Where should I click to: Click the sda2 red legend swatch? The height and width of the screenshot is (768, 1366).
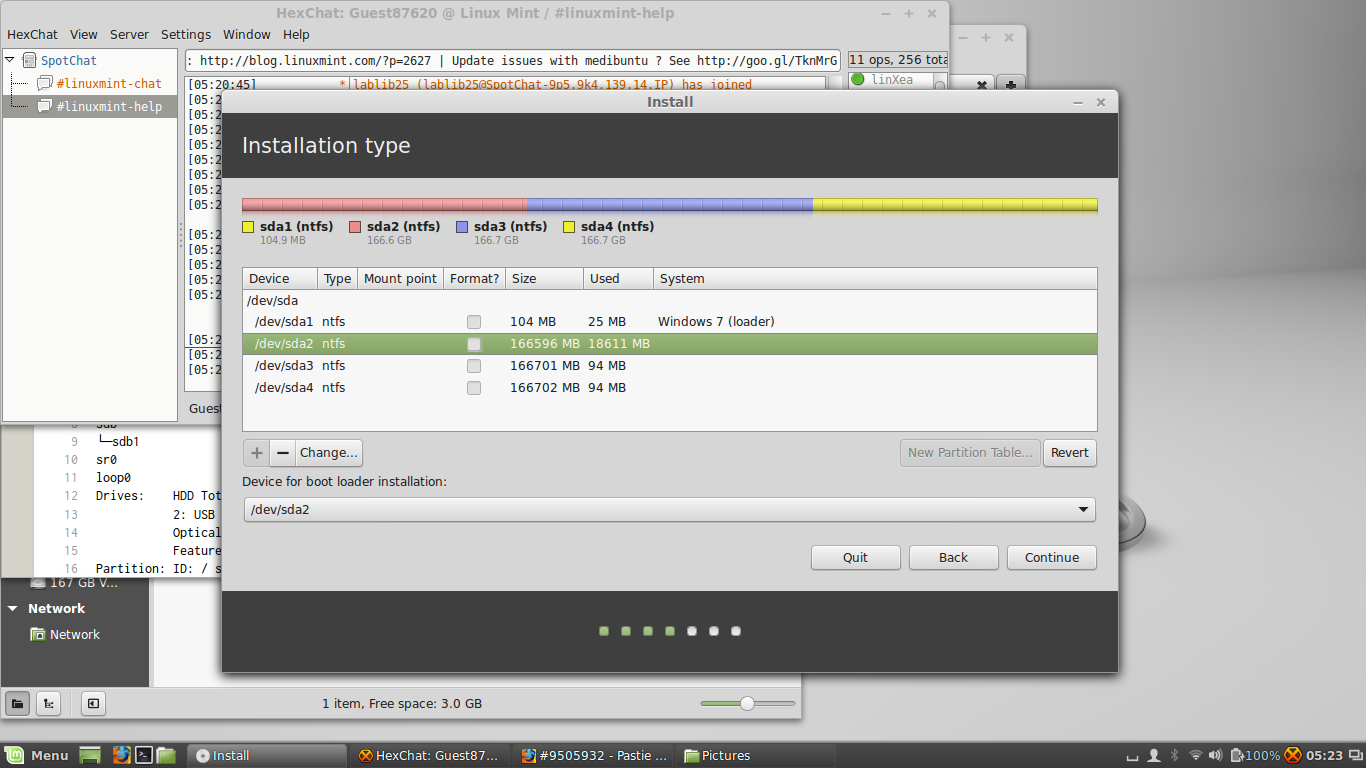355,227
